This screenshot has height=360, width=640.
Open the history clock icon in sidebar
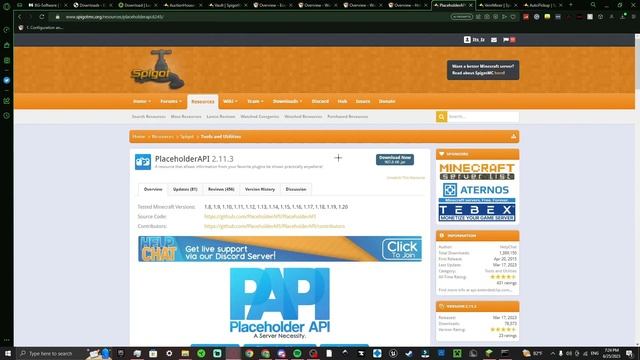(7, 116)
